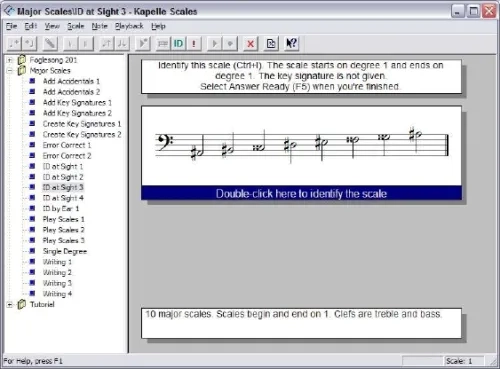Select the Play Scales 2 lesson

pos(64,230)
